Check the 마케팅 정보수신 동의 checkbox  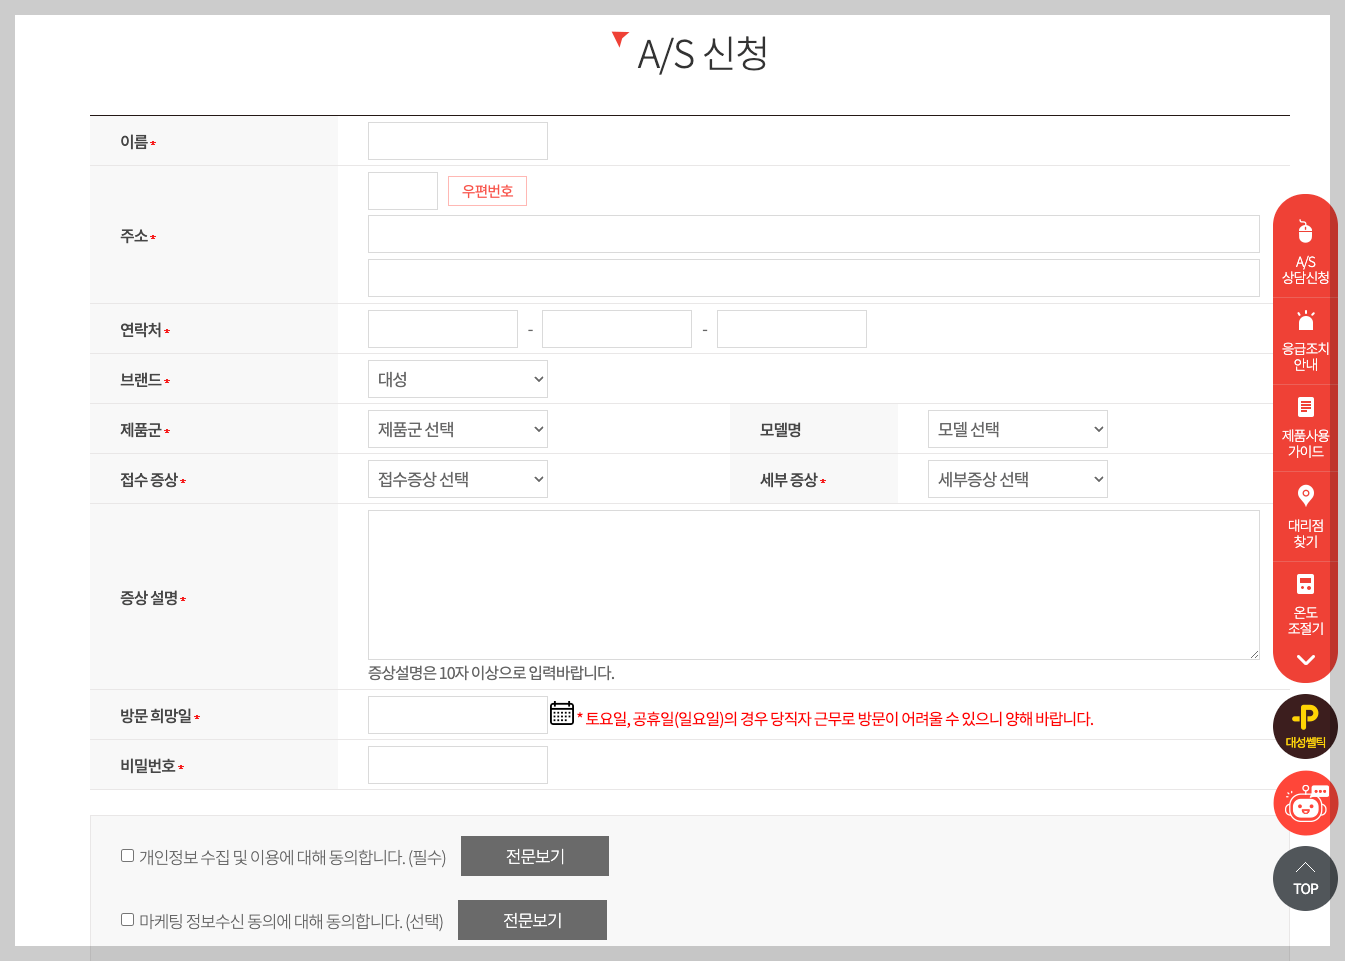pos(127,919)
